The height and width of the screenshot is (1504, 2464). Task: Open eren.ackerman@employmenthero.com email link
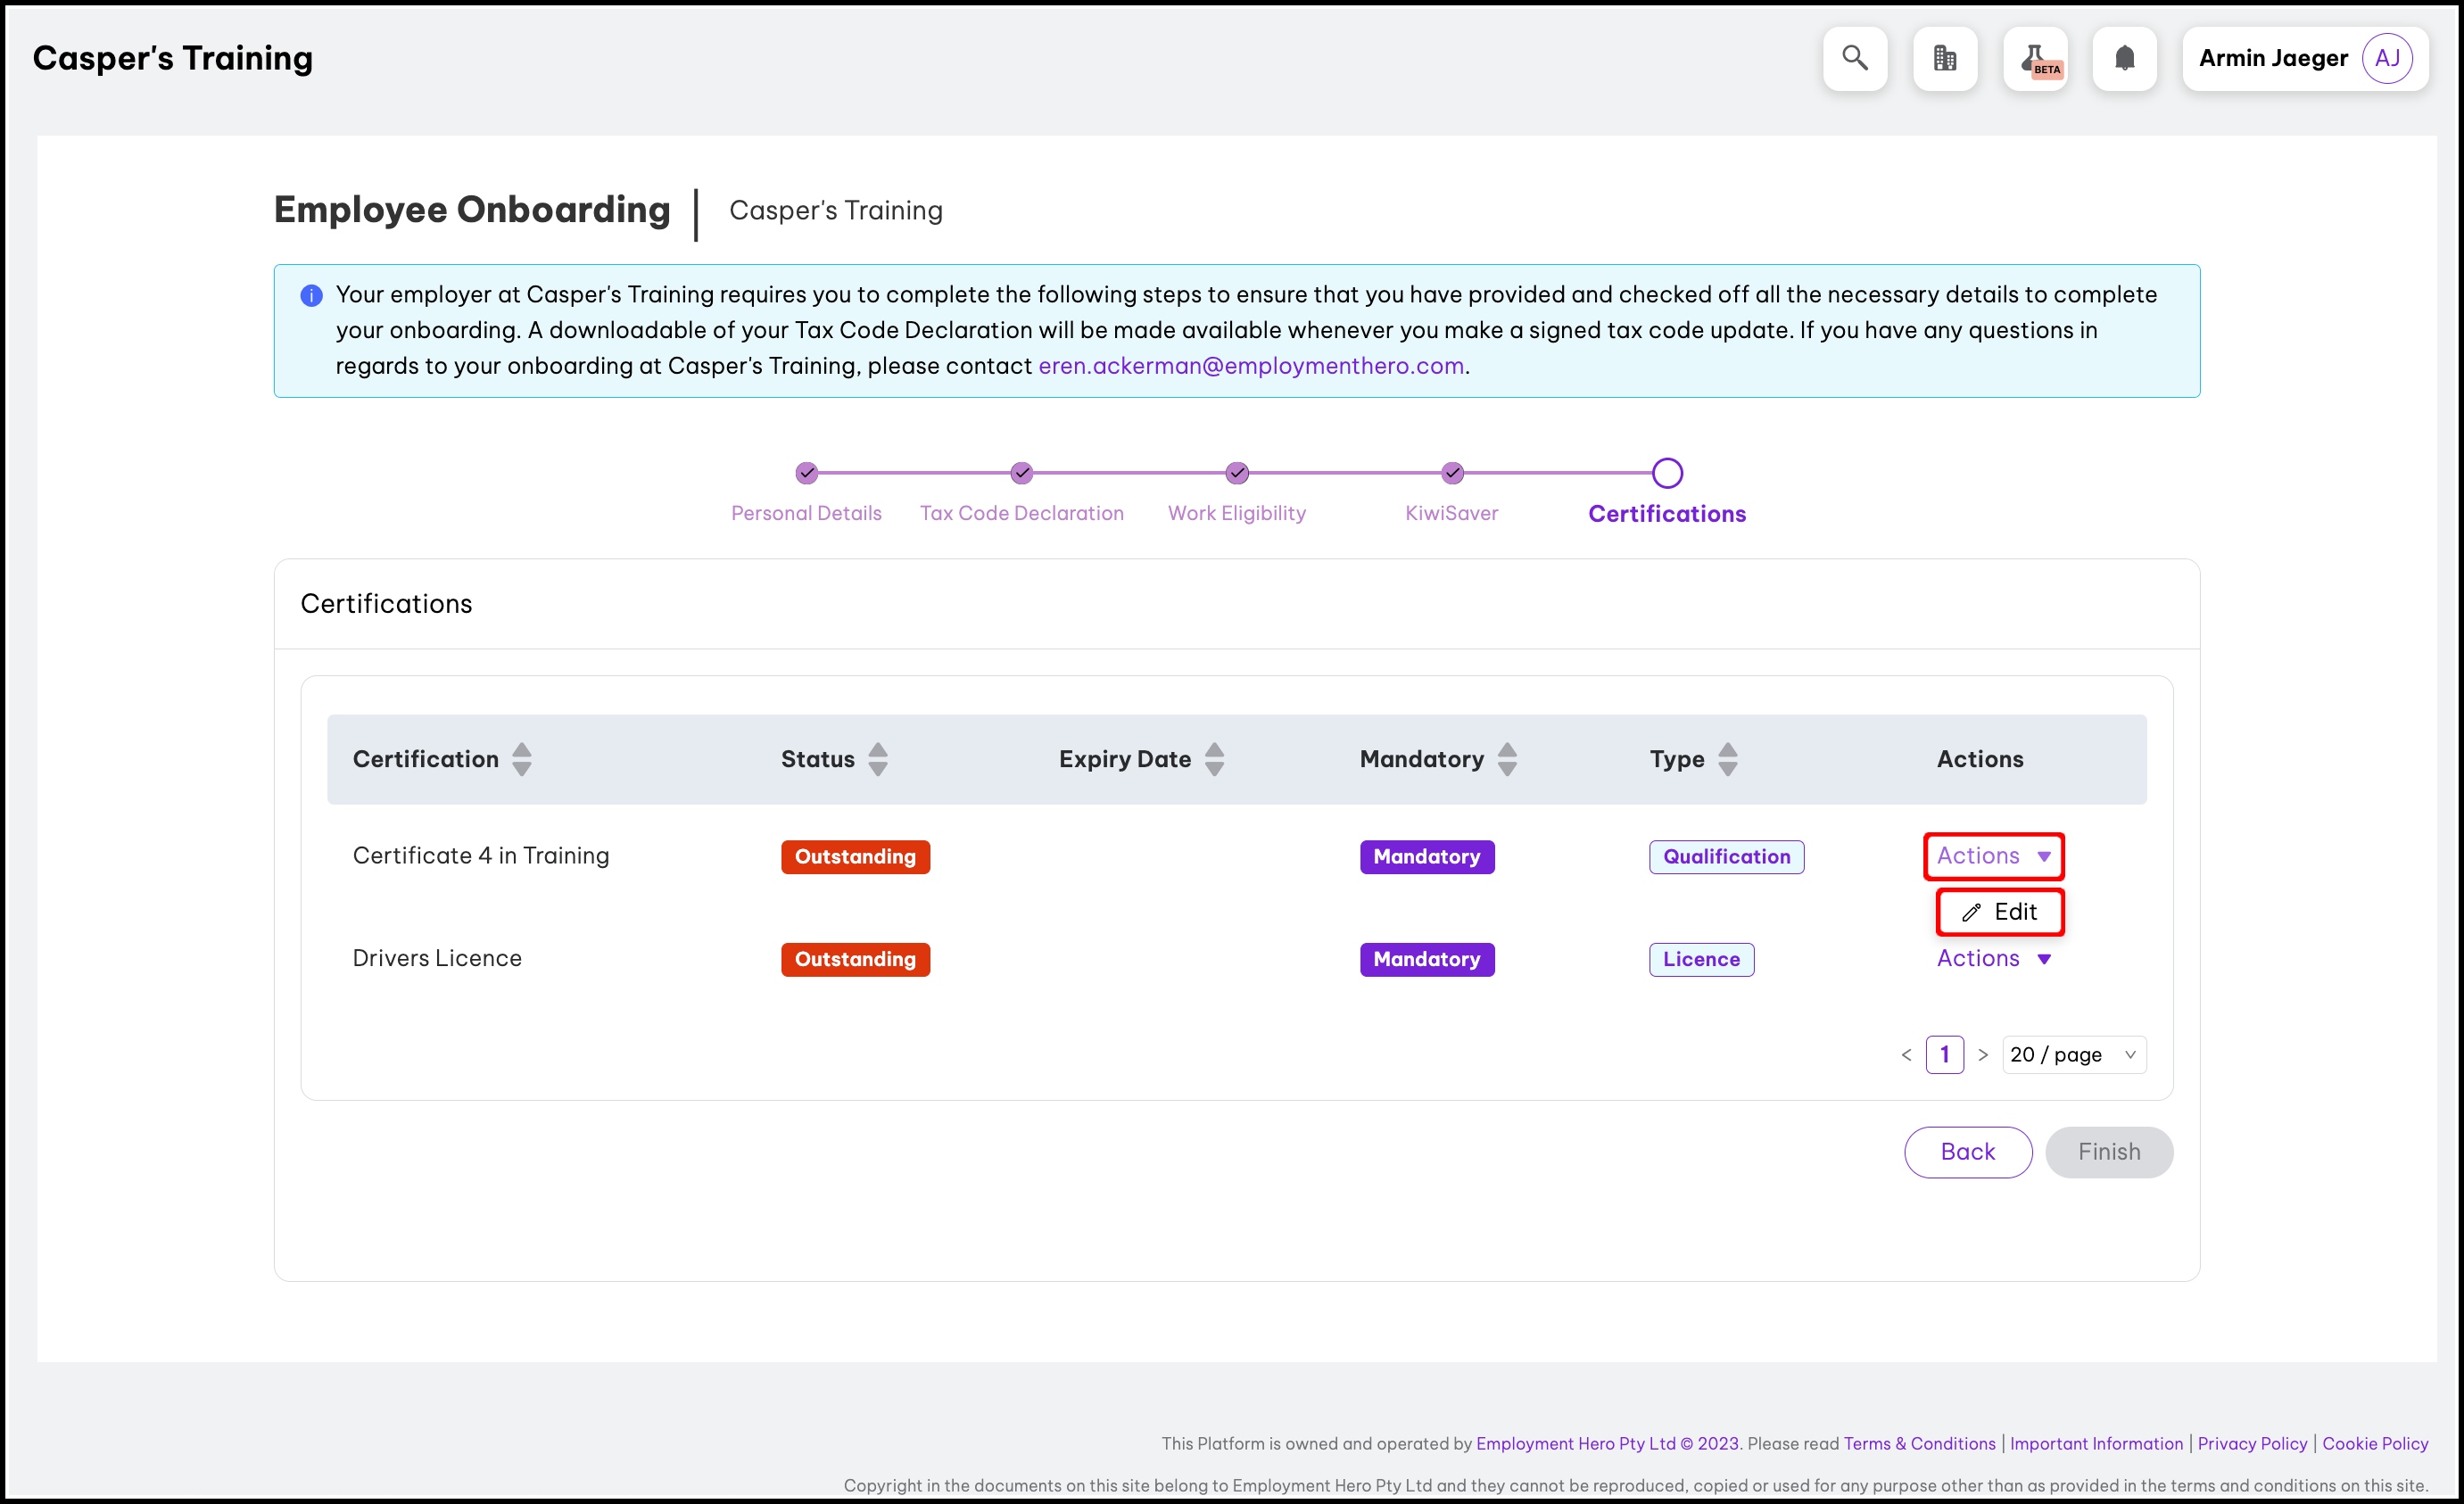click(x=1250, y=366)
